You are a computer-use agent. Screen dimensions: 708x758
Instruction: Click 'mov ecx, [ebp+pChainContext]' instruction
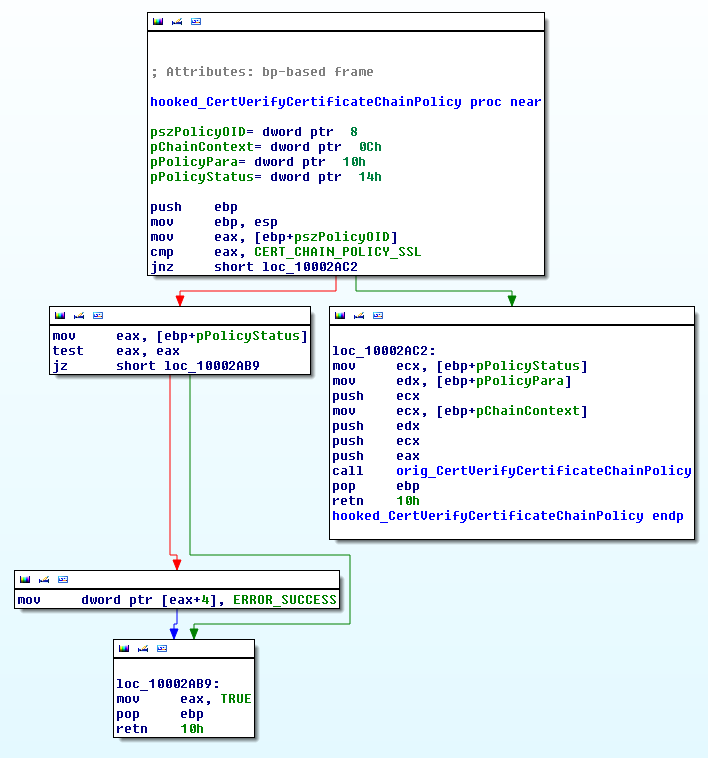click(x=460, y=411)
